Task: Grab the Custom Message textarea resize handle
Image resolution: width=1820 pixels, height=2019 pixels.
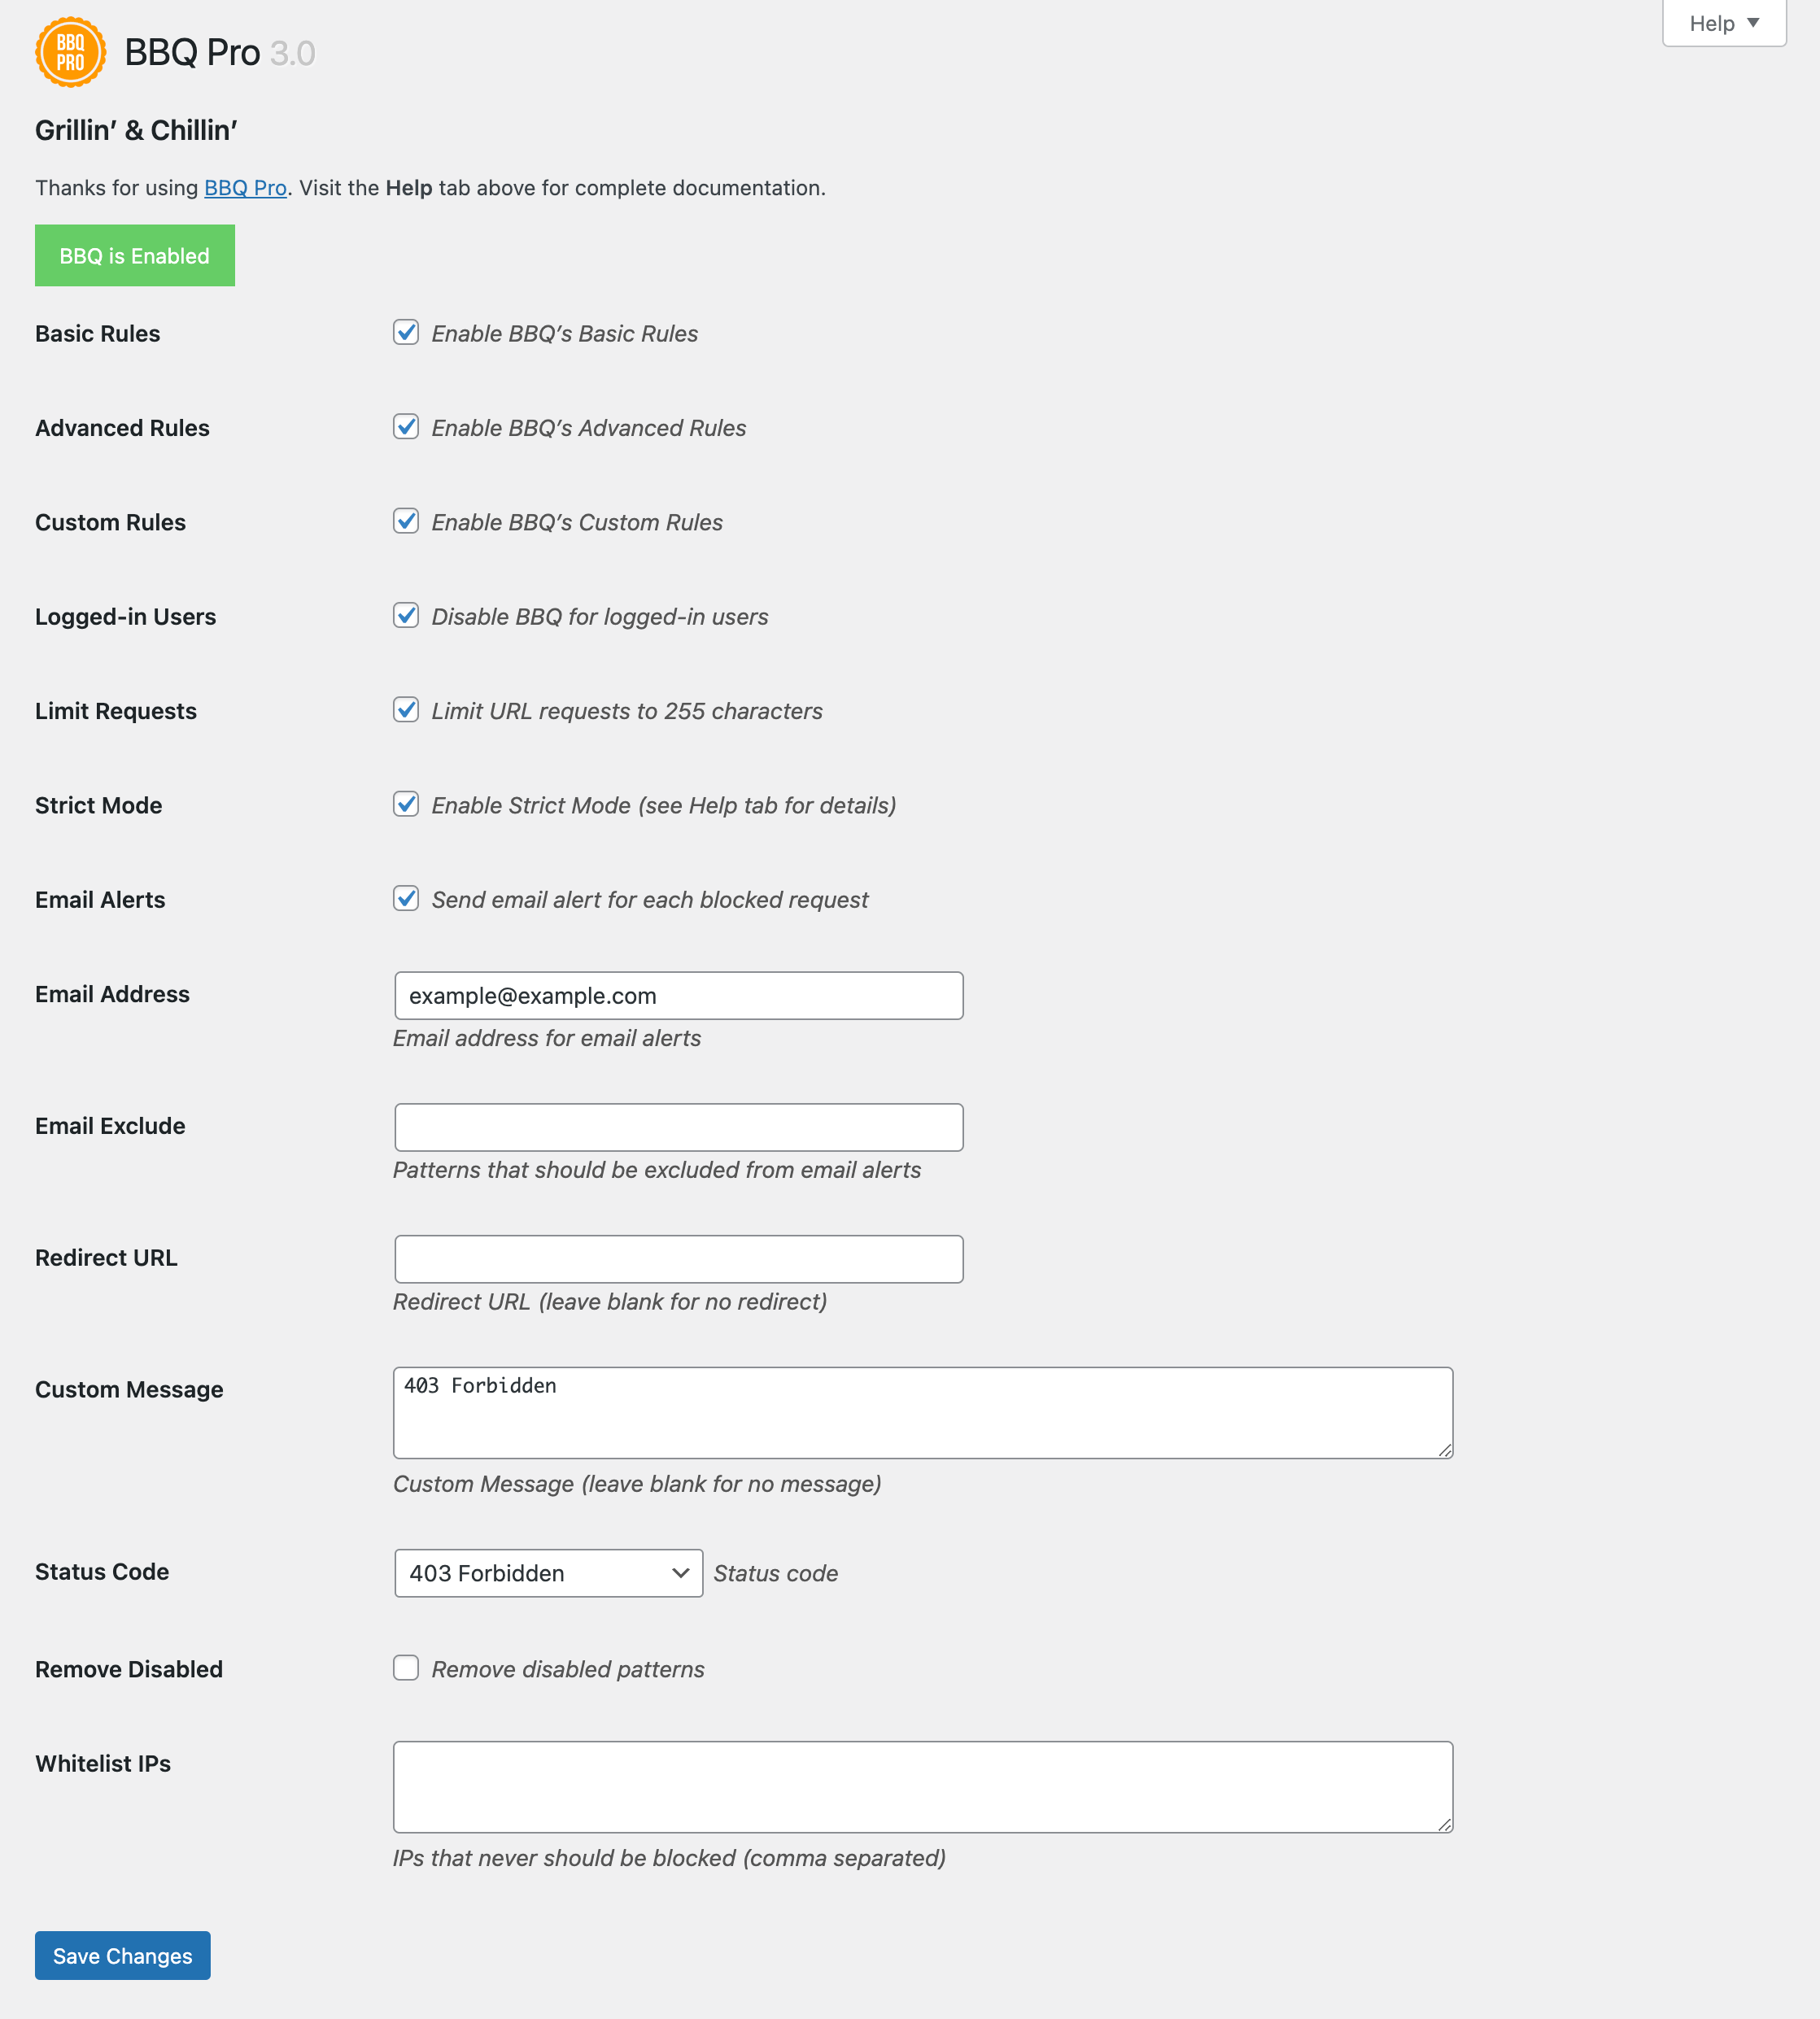Action: coord(1445,1450)
